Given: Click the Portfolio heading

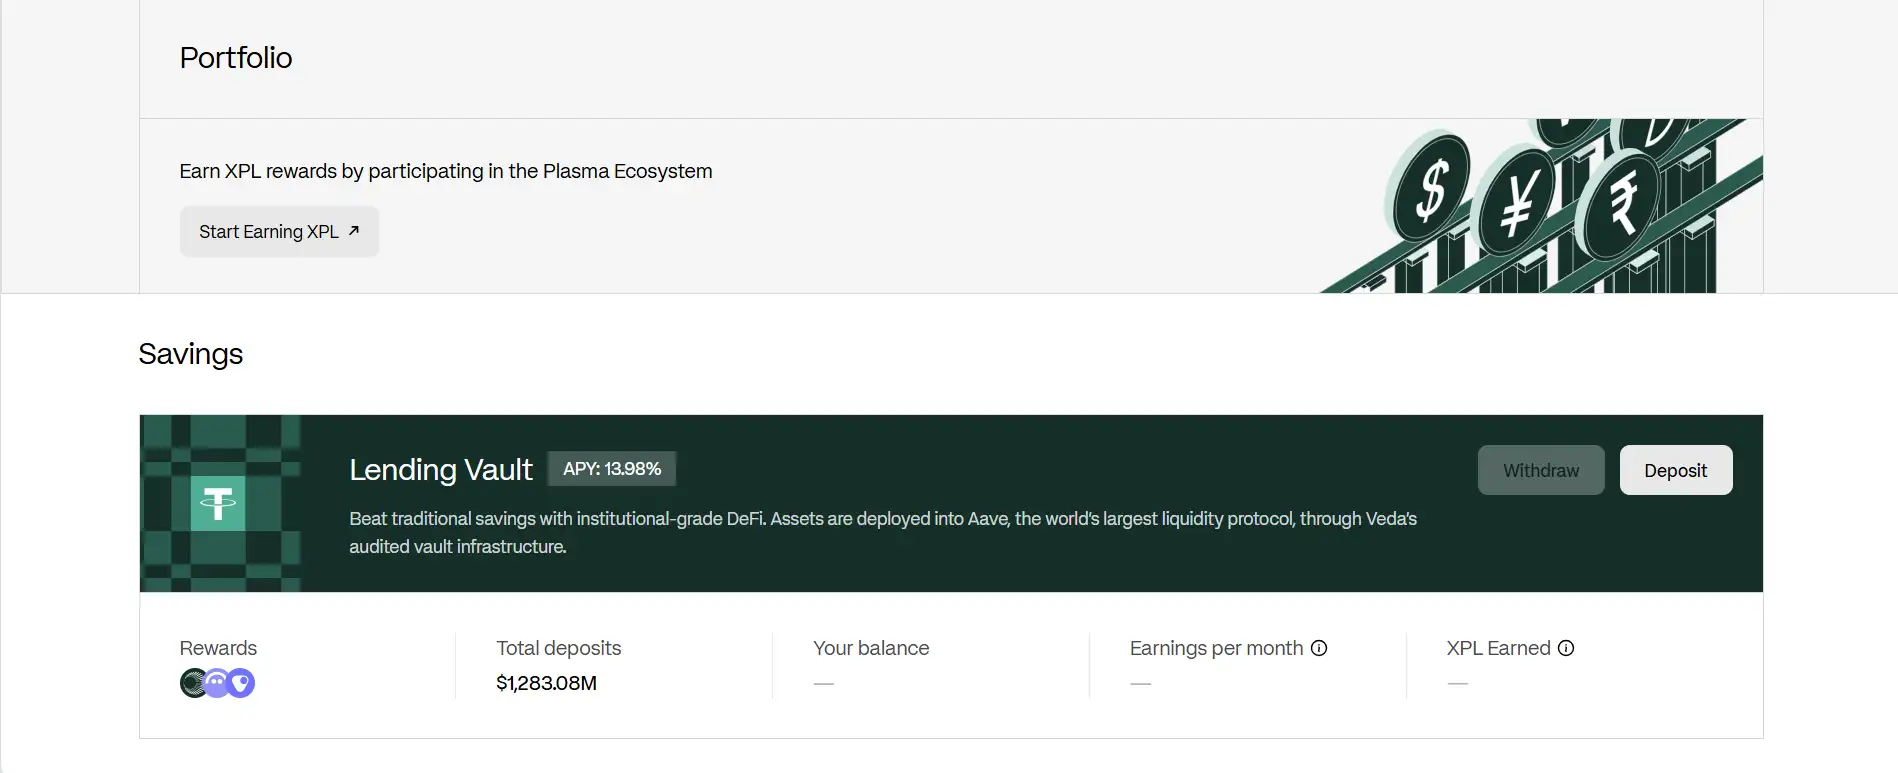Looking at the screenshot, I should tap(236, 58).
